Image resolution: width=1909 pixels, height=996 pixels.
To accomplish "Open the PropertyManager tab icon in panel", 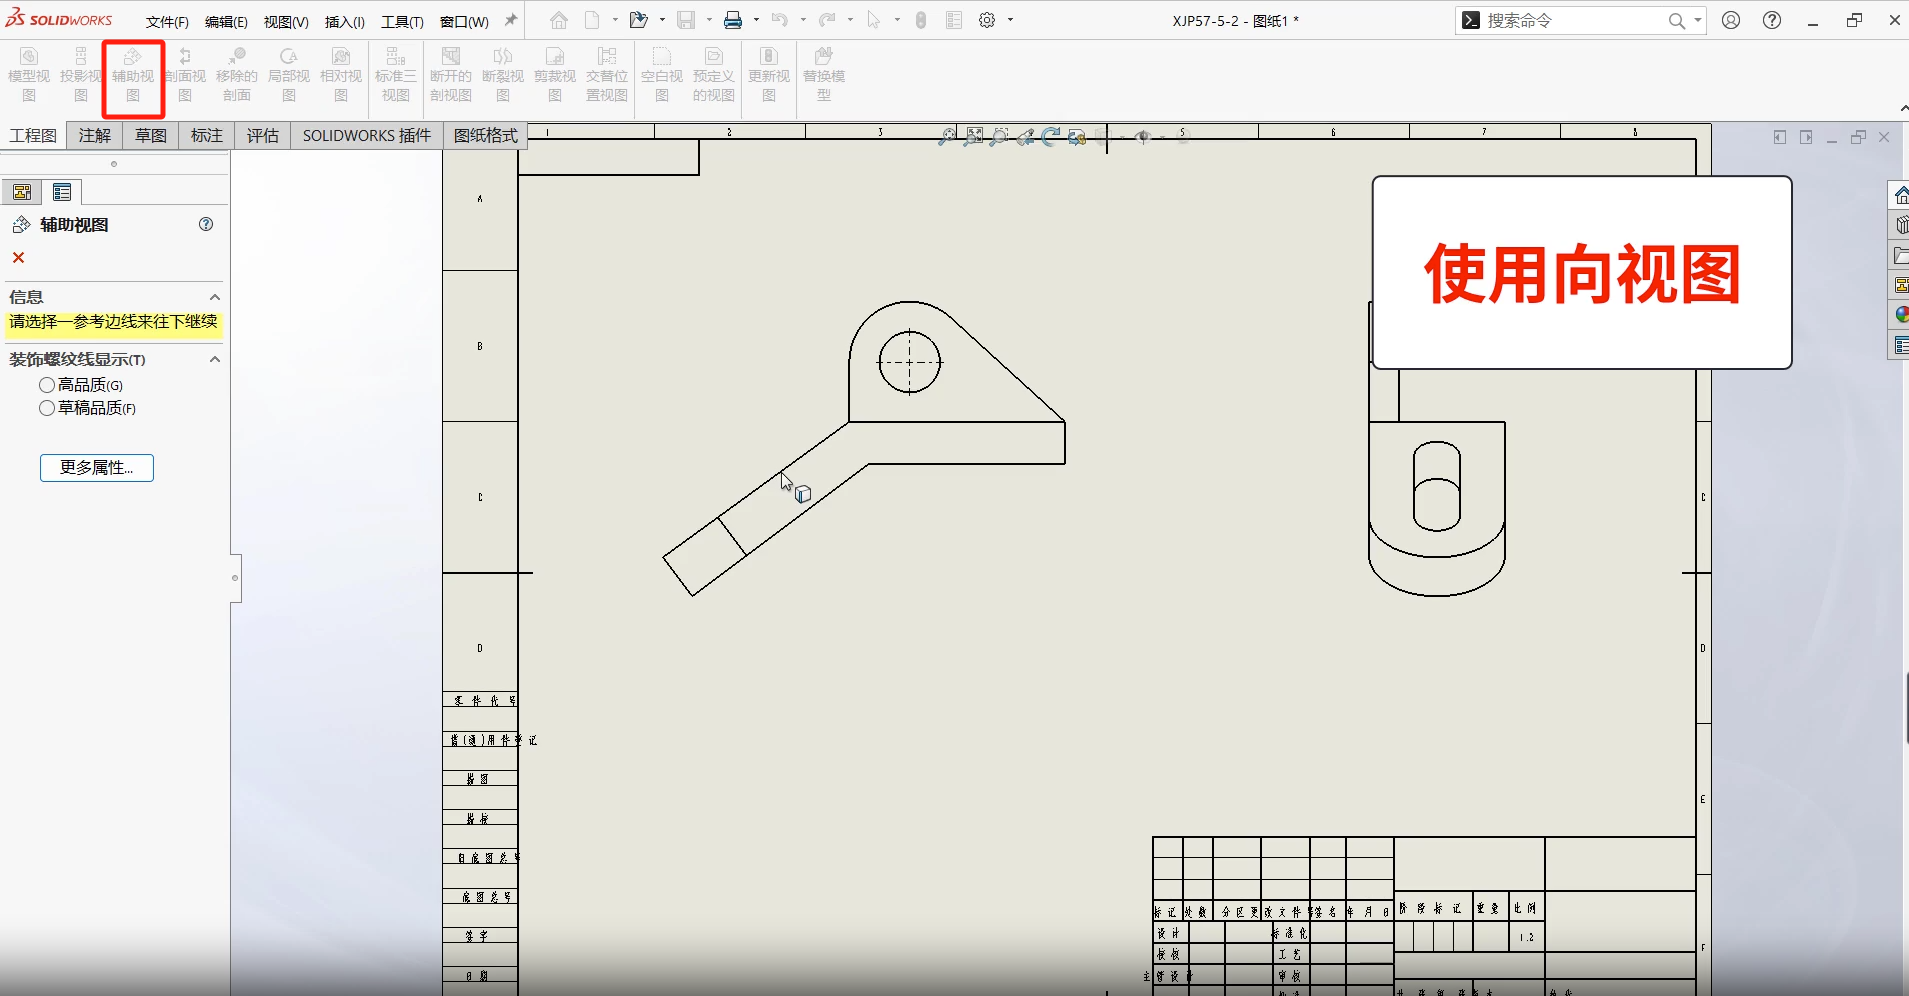I will coord(62,192).
